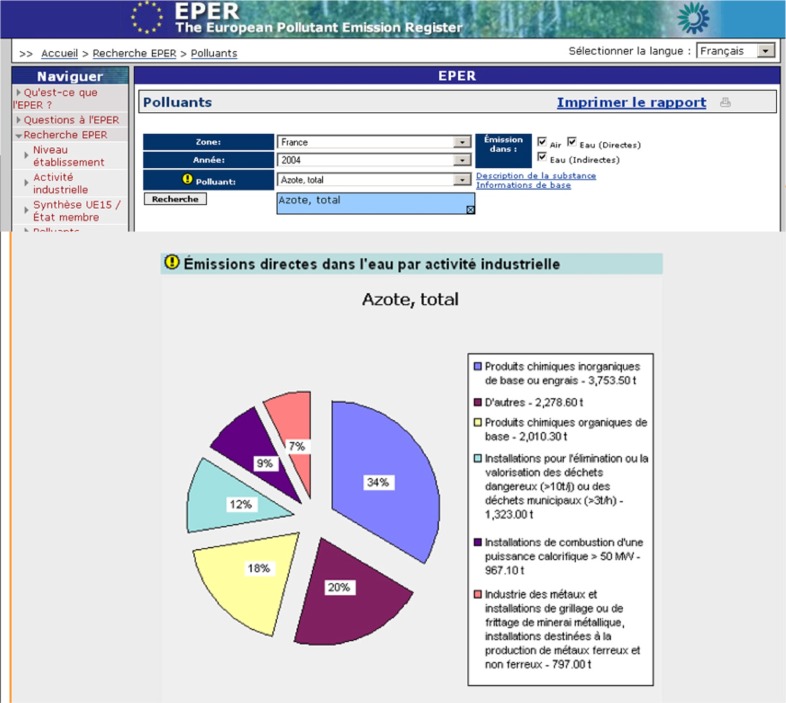This screenshot has width=786, height=703.
Task: Open the Description de la substance link
Action: point(535,176)
